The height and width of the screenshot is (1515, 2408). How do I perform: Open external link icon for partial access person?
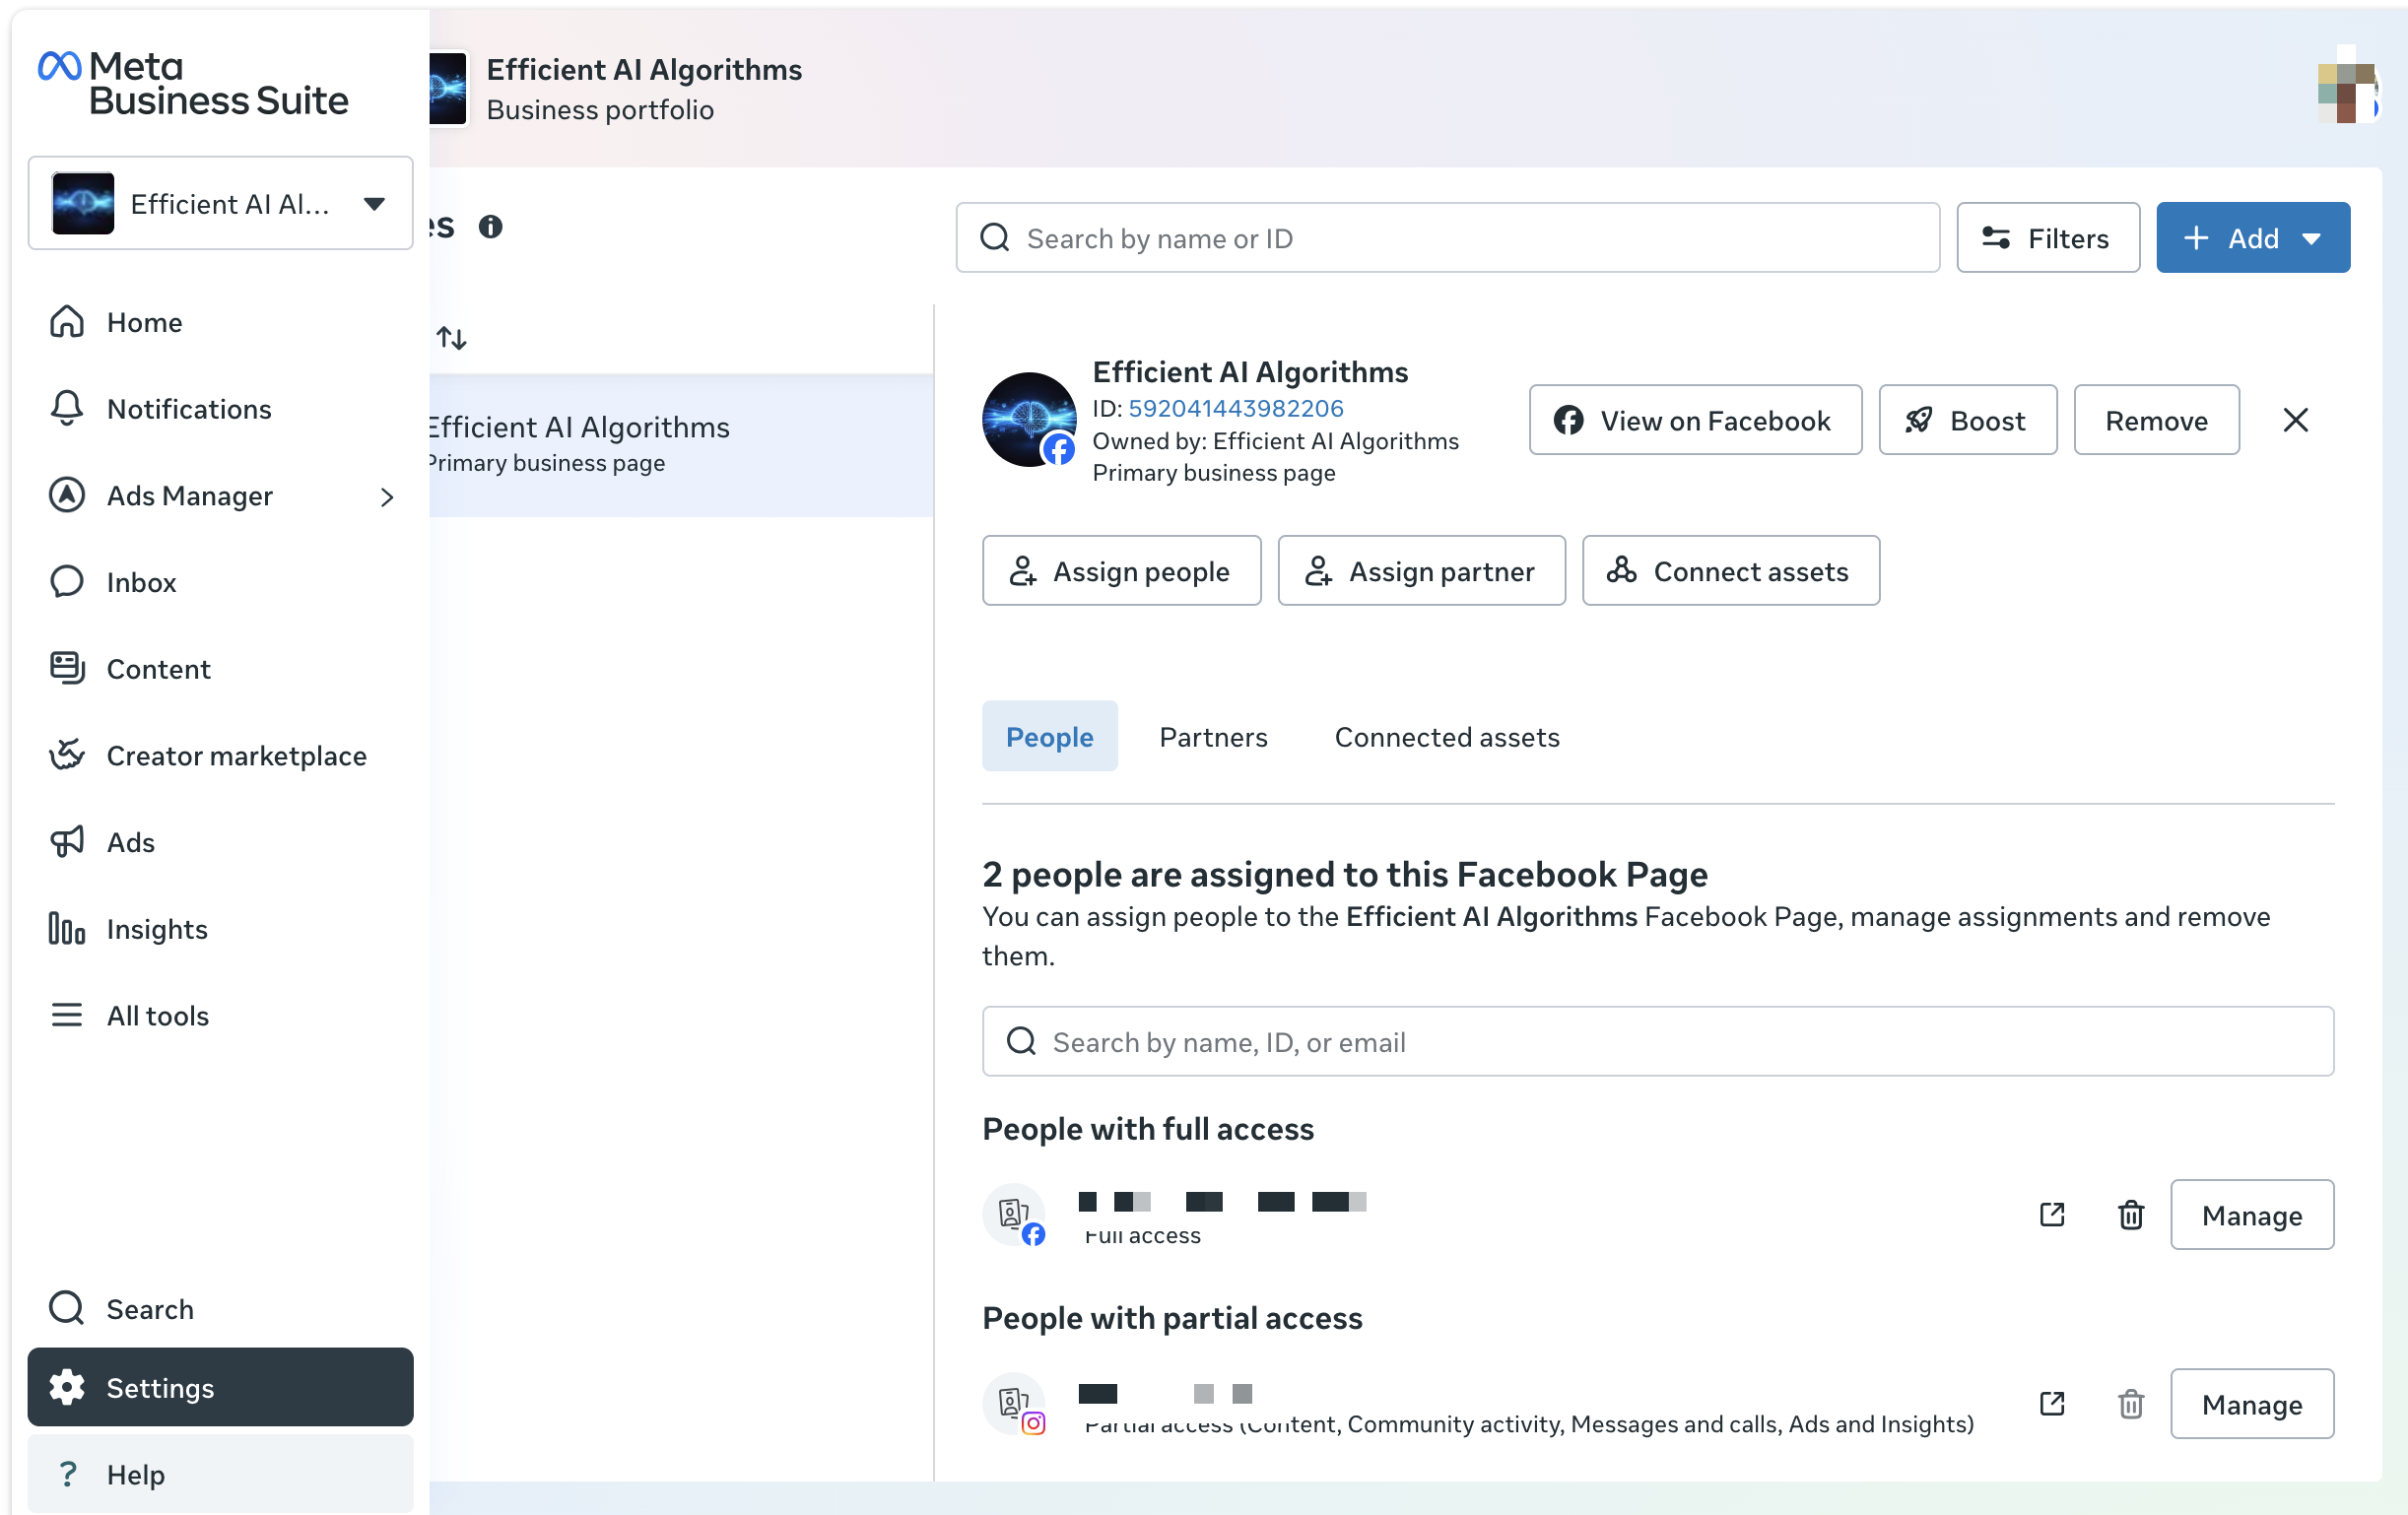point(2051,1403)
